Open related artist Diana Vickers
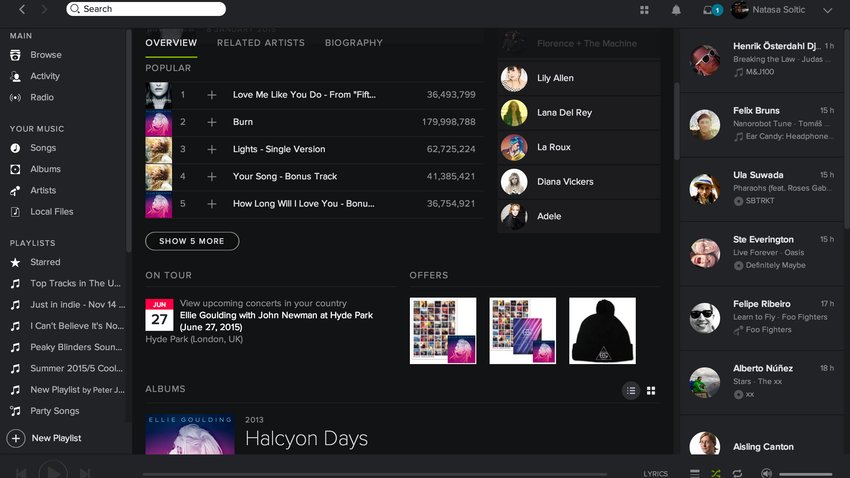Image resolution: width=850 pixels, height=478 pixels. (578, 182)
